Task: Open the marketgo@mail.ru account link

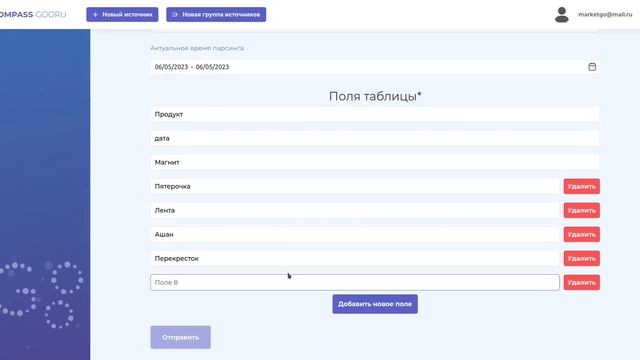Action: 605,14
